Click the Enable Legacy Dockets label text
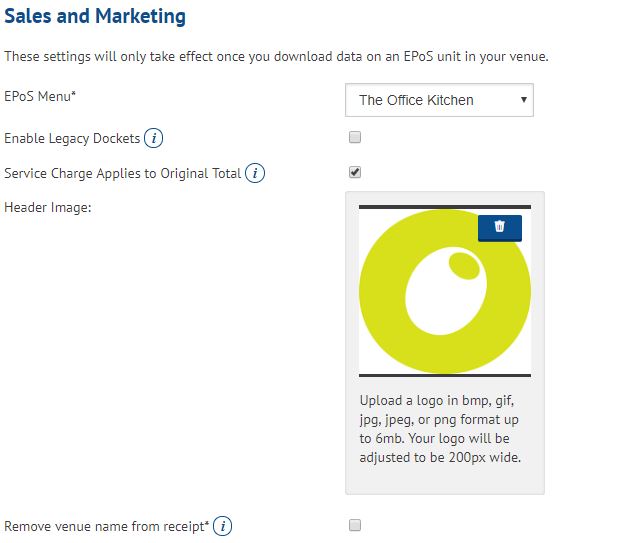Image resolution: width=617 pixels, height=543 pixels. point(72,138)
